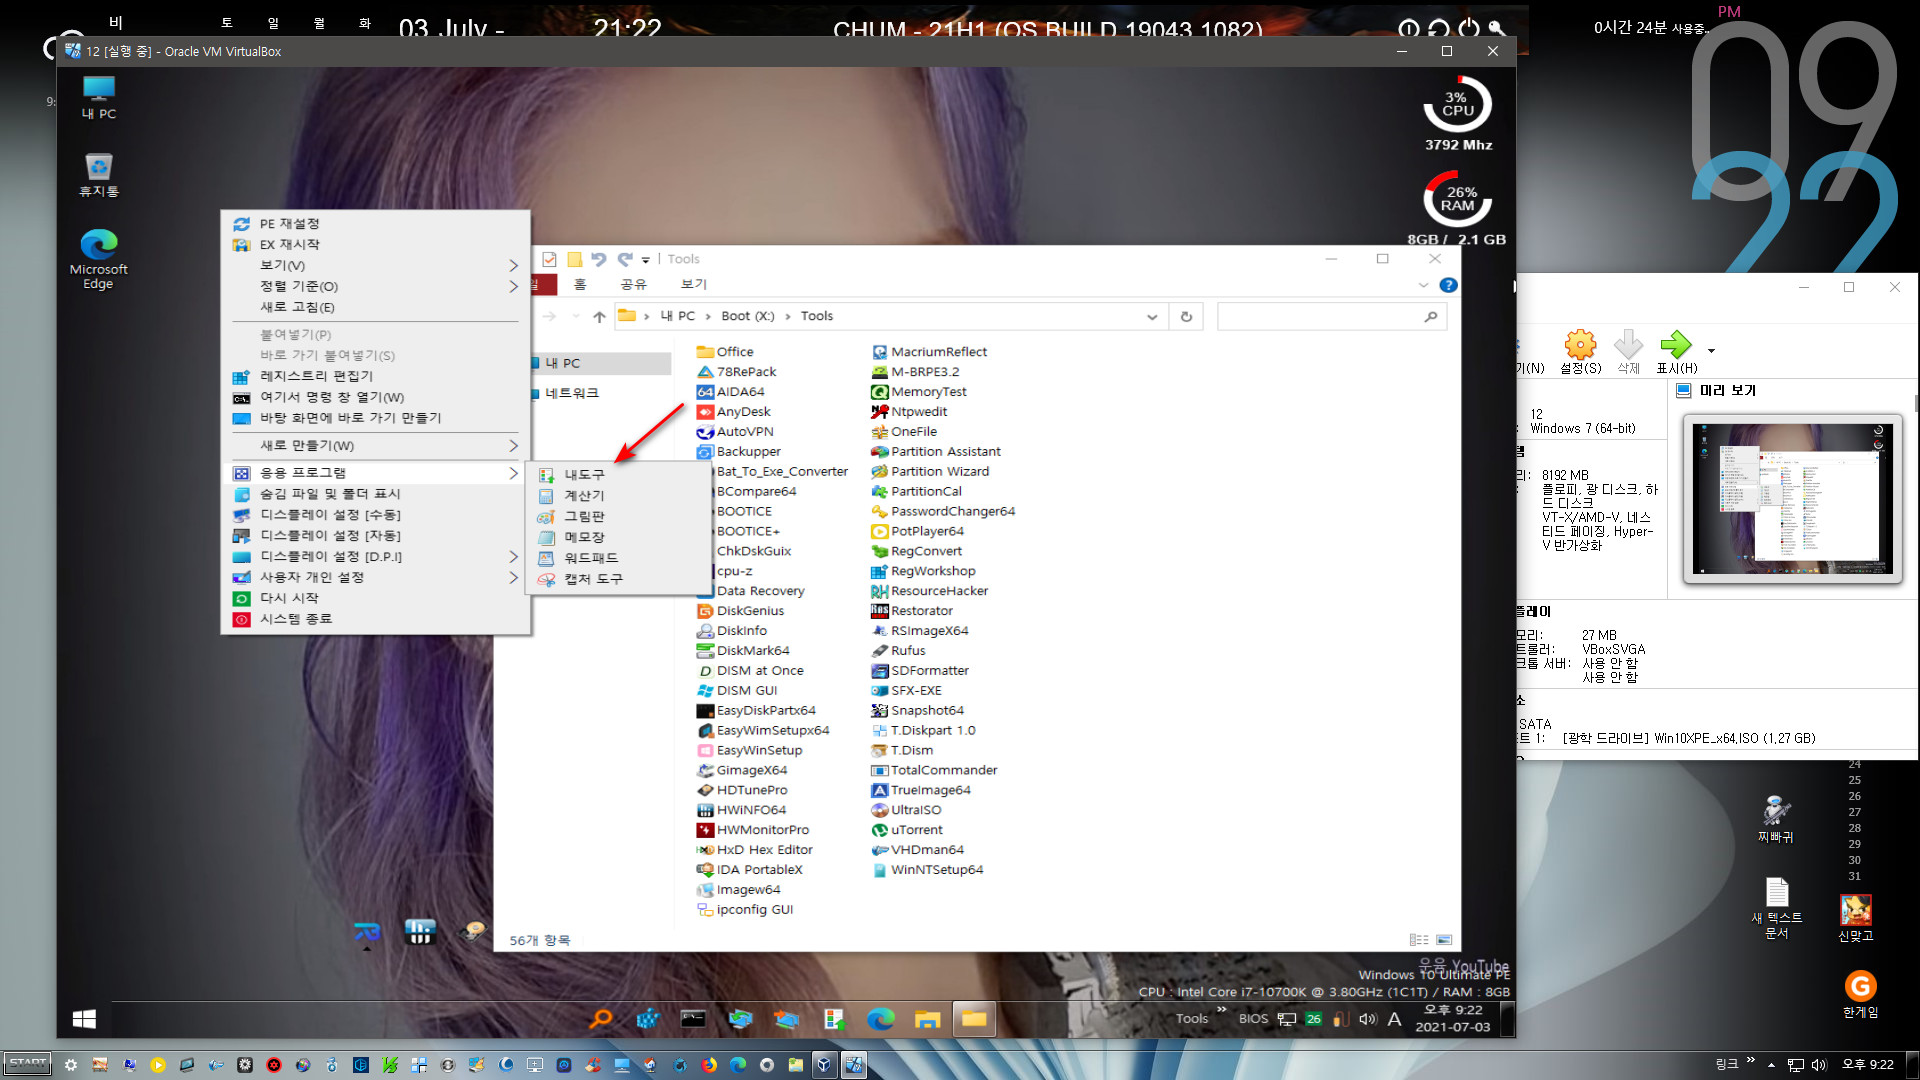Open the quick access toolbar customize dropdown
Viewport: 1920px width, 1080px height.
(x=645, y=260)
